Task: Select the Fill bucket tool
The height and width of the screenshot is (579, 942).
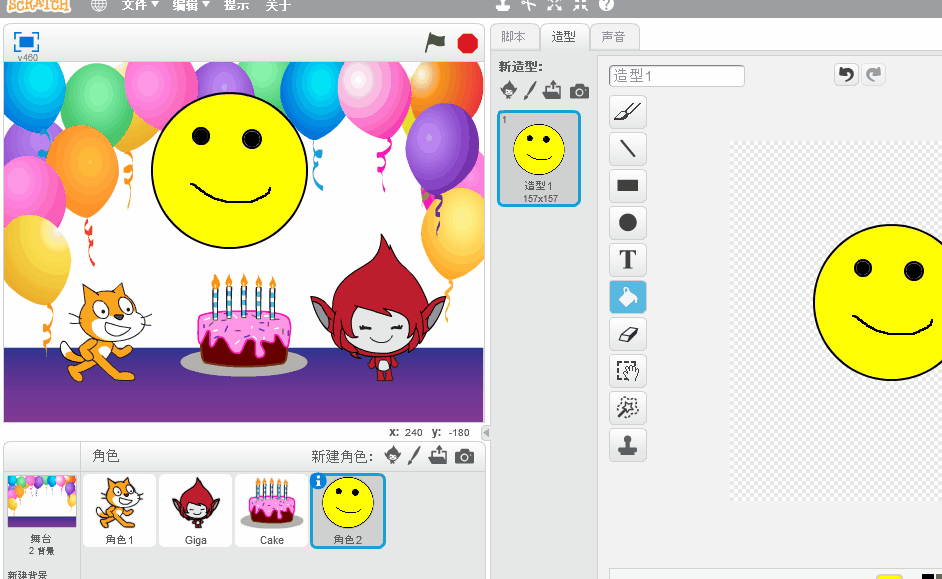Action: pos(628,297)
